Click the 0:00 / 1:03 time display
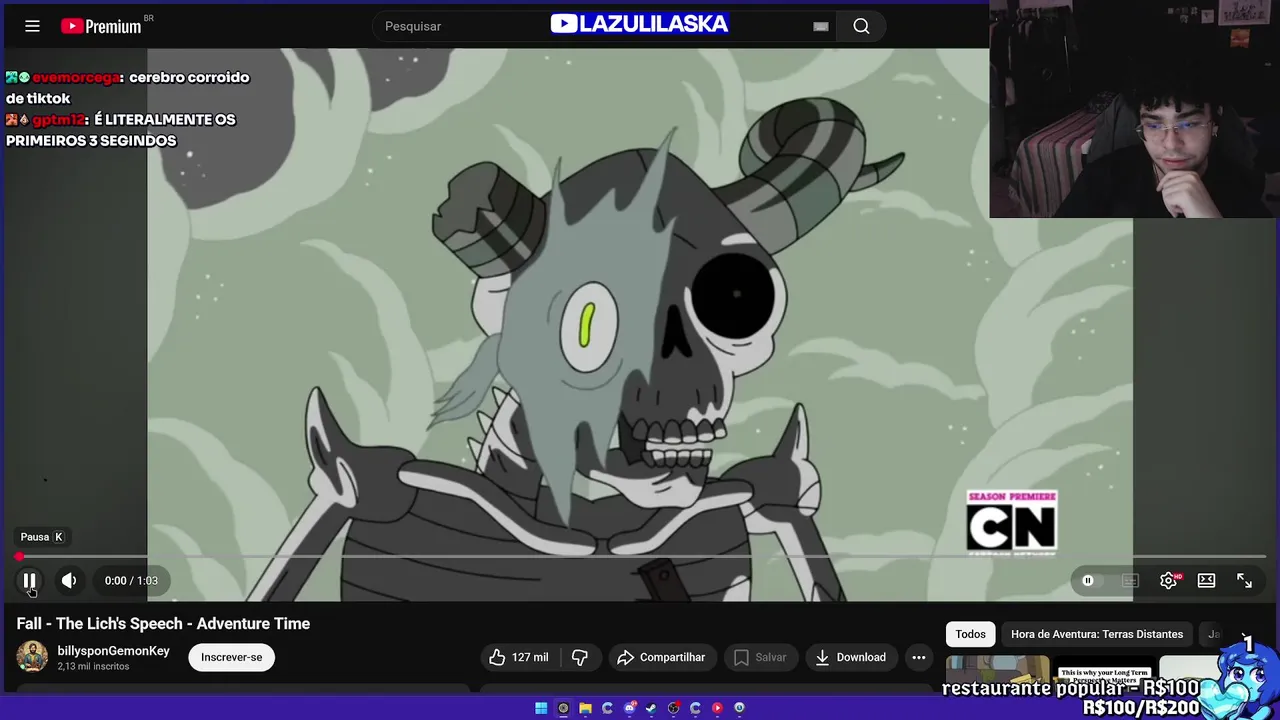The image size is (1280, 720). click(x=131, y=580)
